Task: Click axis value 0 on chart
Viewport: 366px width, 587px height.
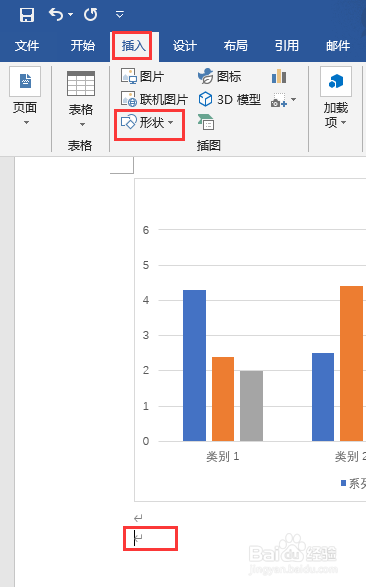Action: 146,441
